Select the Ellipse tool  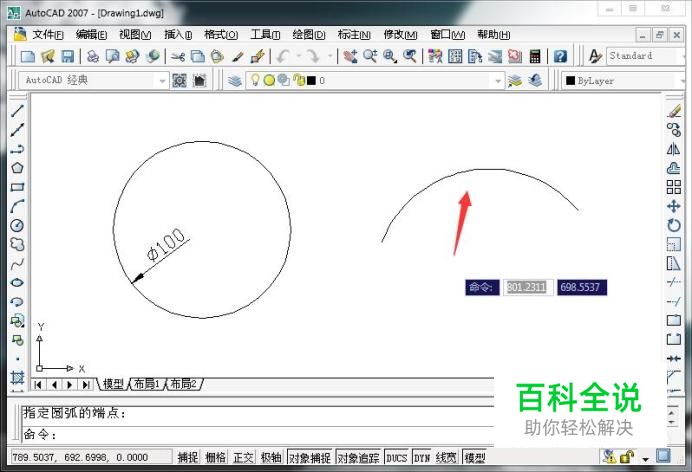click(17, 283)
